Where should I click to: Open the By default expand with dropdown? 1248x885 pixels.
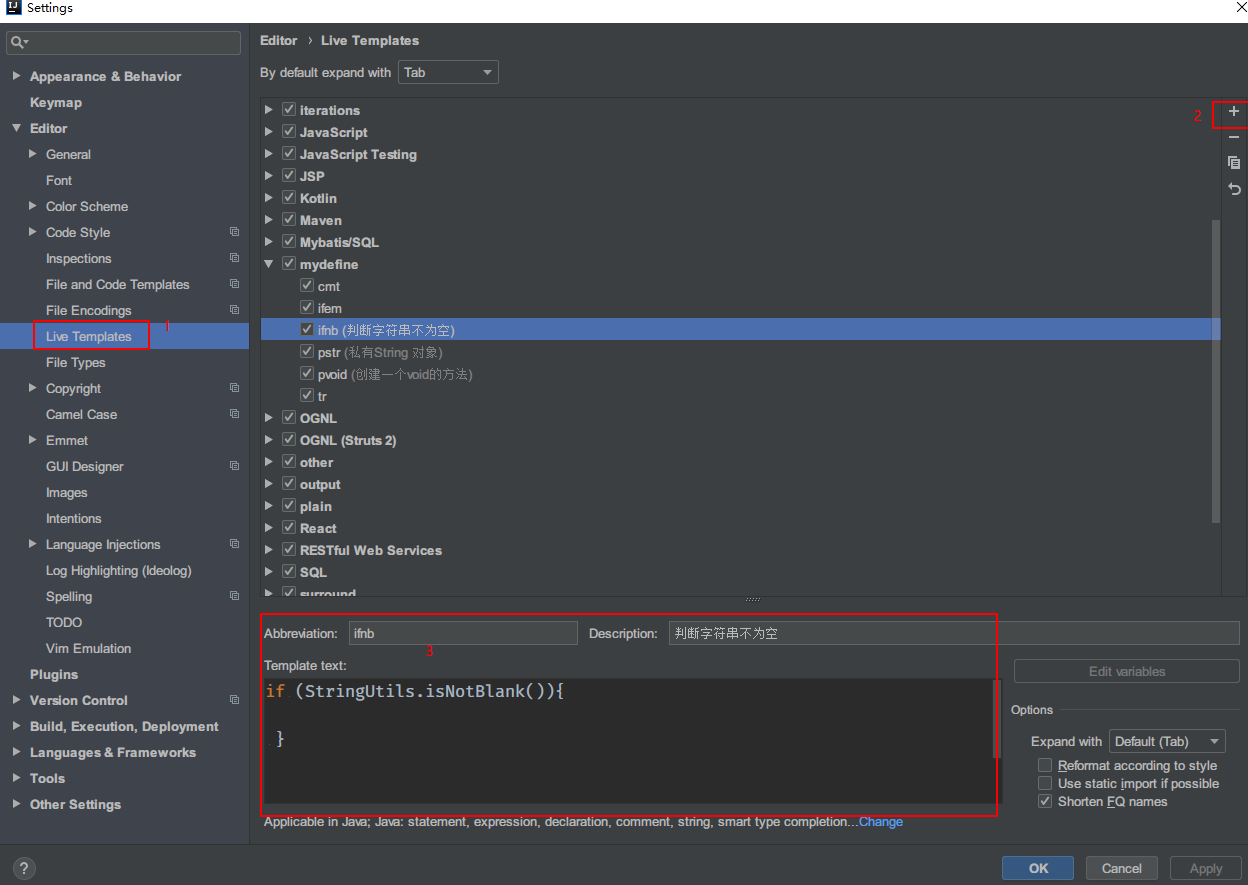tap(448, 73)
